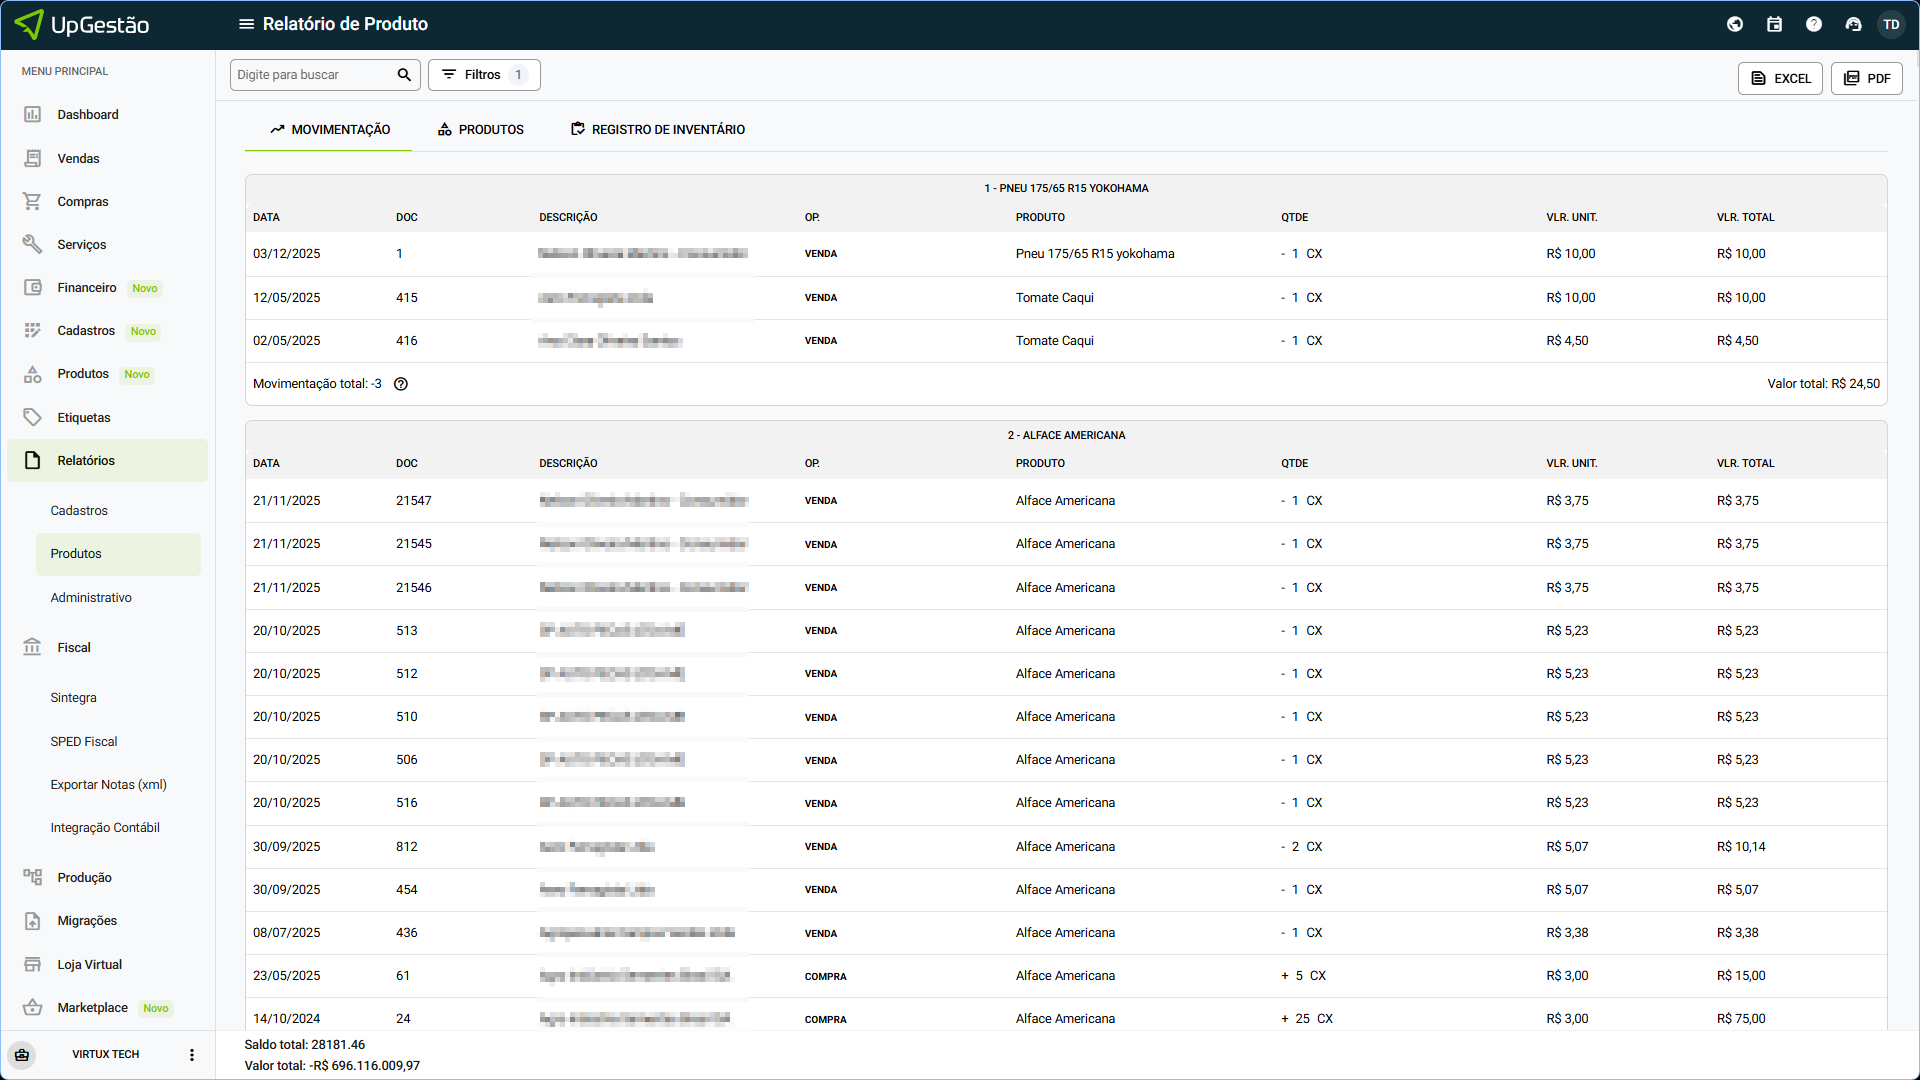Go to SPED Fiscal in the sidebar
Screen dimensions: 1920x1080
tap(84, 742)
